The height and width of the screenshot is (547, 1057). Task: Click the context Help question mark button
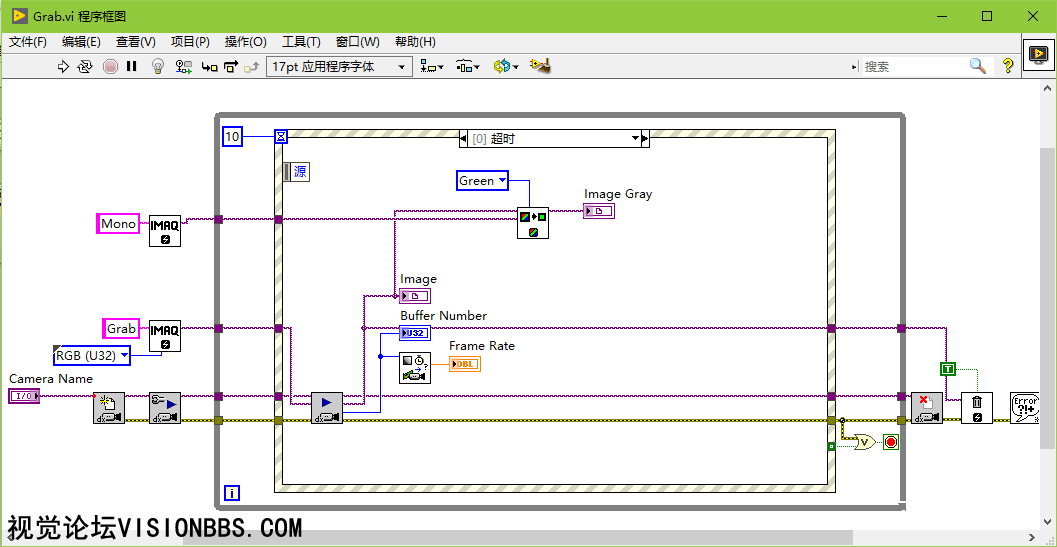click(x=1008, y=66)
